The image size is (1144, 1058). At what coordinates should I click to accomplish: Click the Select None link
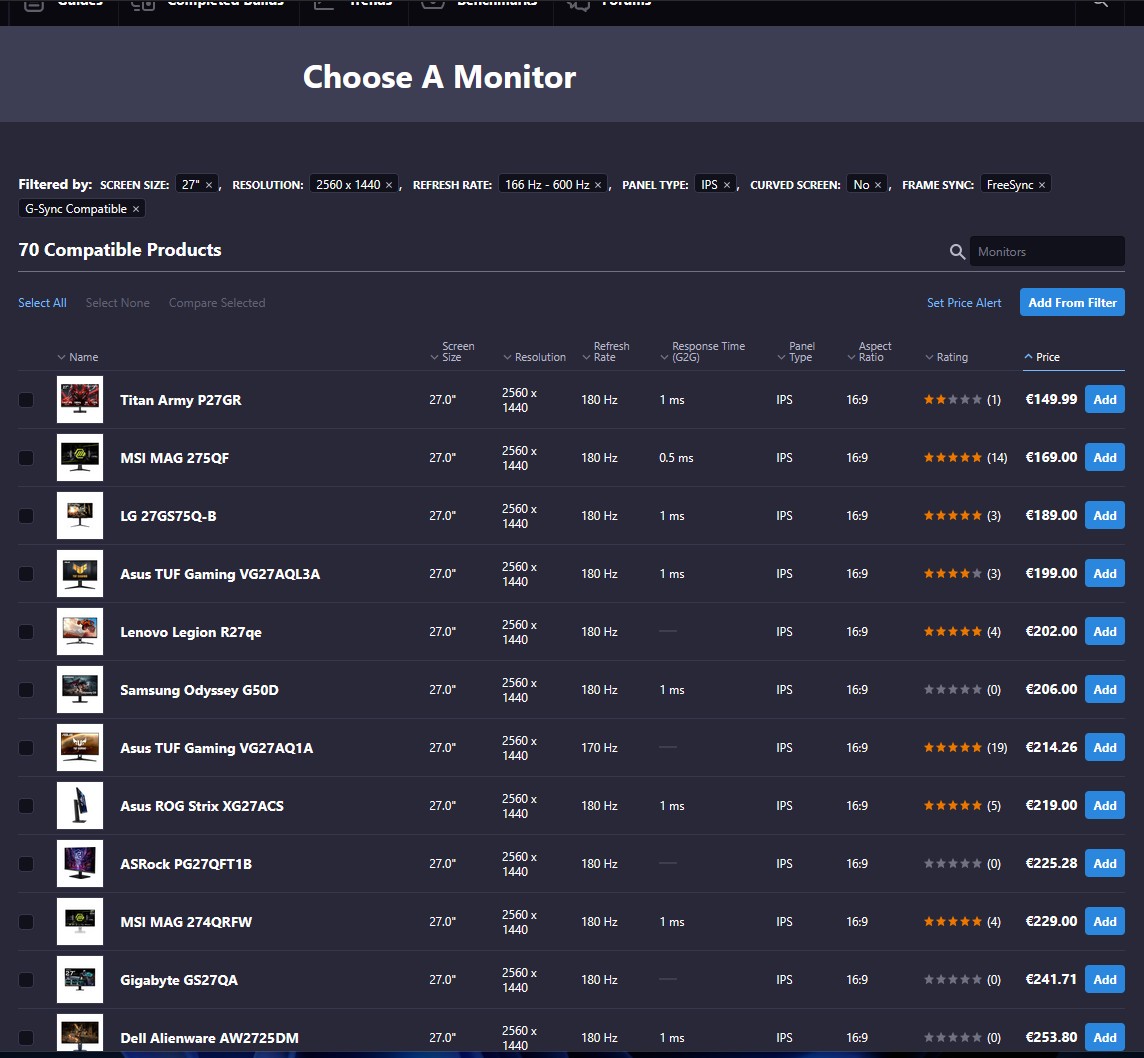[117, 303]
